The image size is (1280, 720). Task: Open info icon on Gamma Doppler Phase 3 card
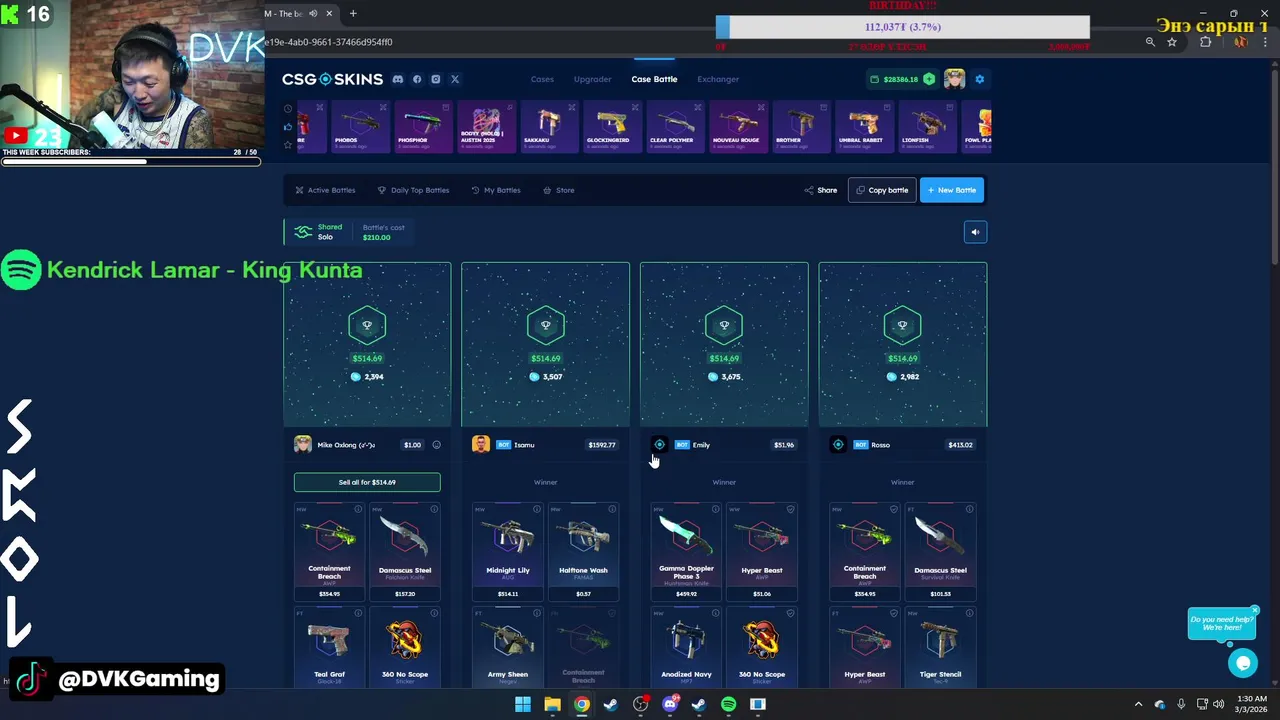pos(715,509)
